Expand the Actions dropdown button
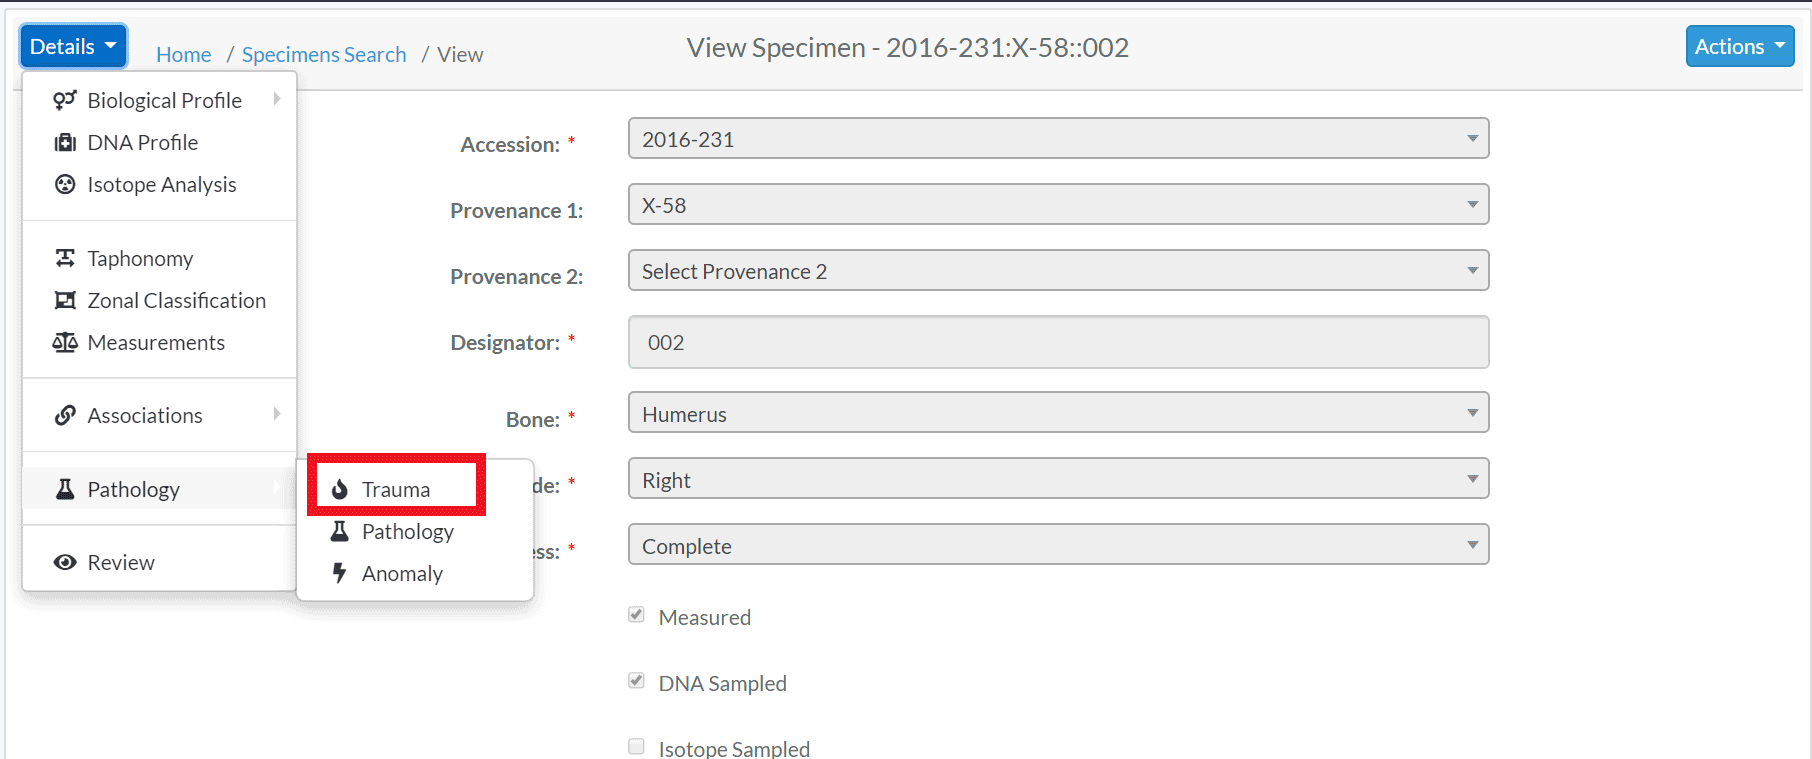The height and width of the screenshot is (759, 1812). tap(1740, 46)
